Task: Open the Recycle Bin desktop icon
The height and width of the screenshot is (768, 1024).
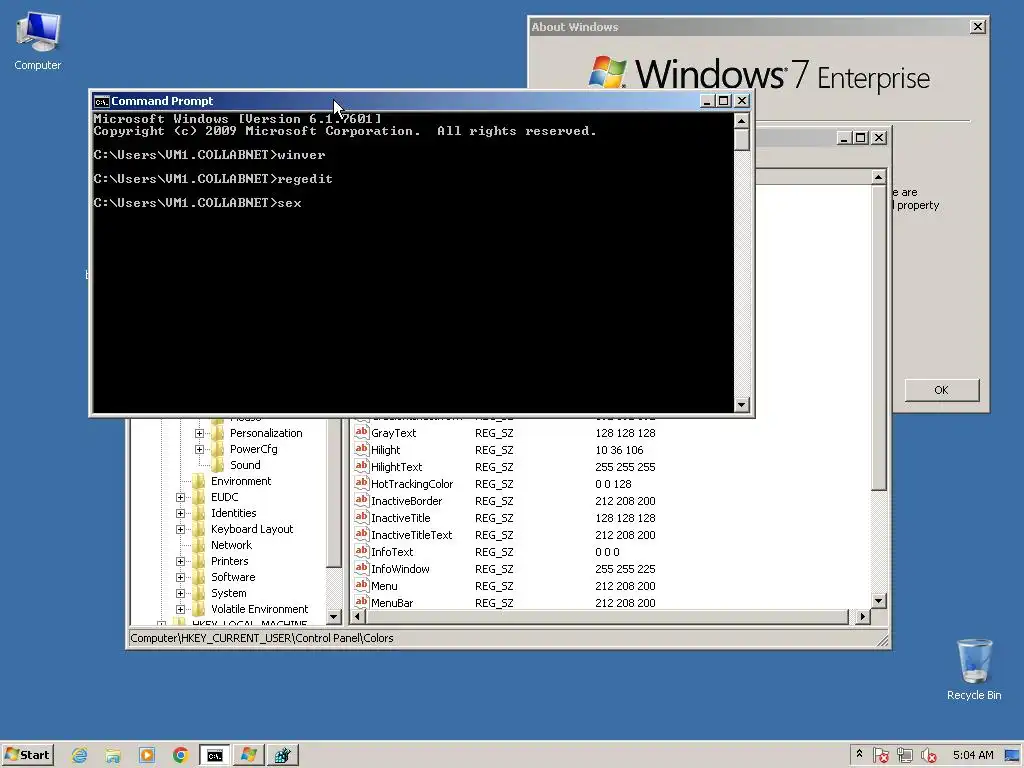Action: (974, 670)
